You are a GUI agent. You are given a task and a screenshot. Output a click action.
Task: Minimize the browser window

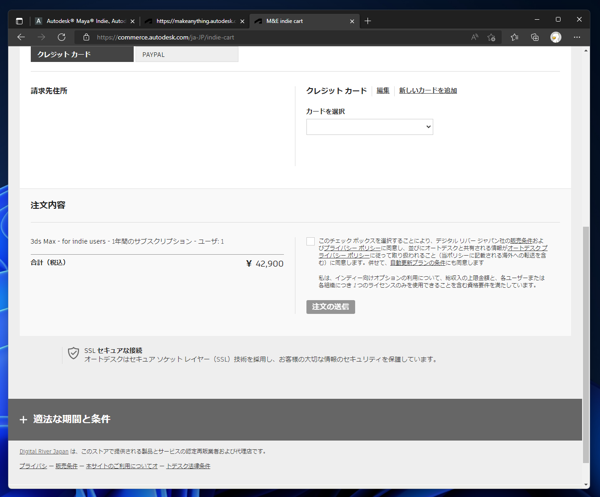pyautogui.click(x=537, y=20)
